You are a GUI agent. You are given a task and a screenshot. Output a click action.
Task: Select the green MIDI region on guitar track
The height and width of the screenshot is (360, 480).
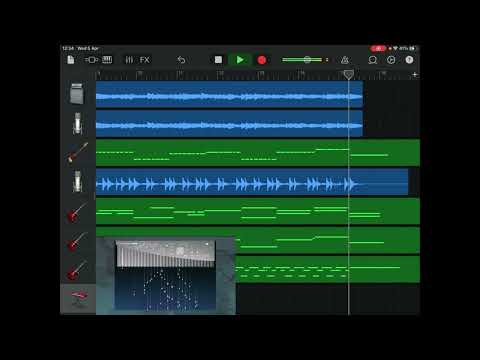tap(258, 153)
